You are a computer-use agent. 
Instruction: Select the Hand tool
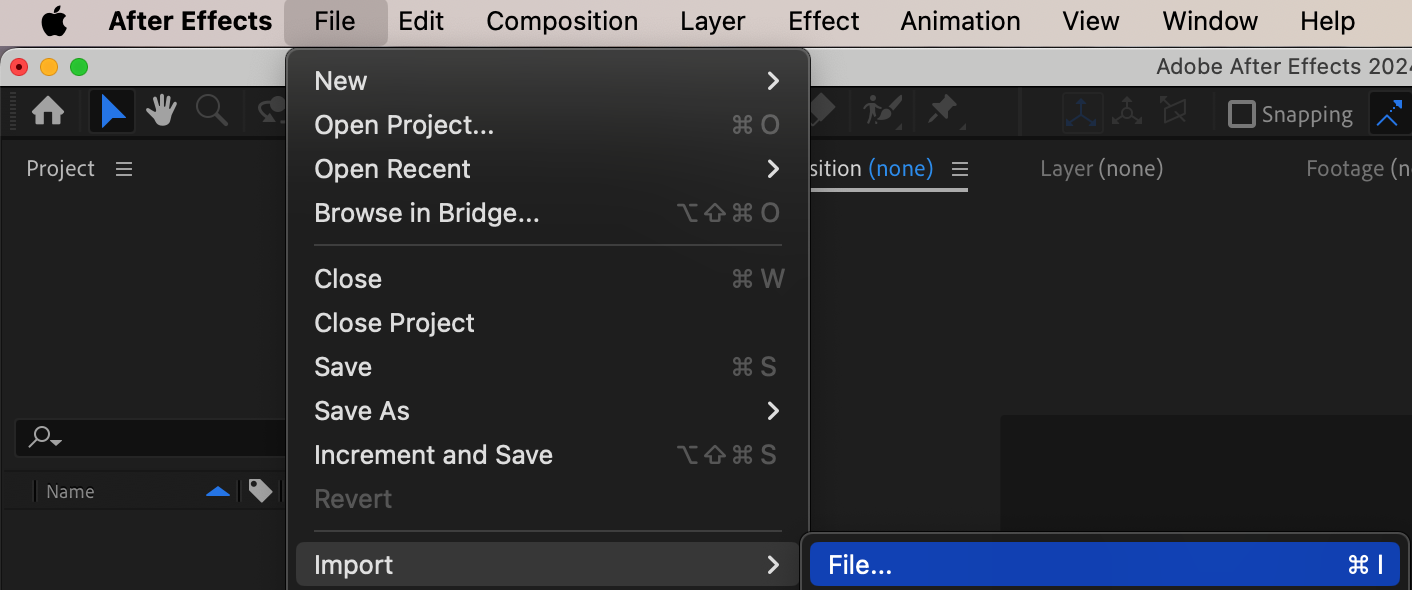[x=161, y=111]
